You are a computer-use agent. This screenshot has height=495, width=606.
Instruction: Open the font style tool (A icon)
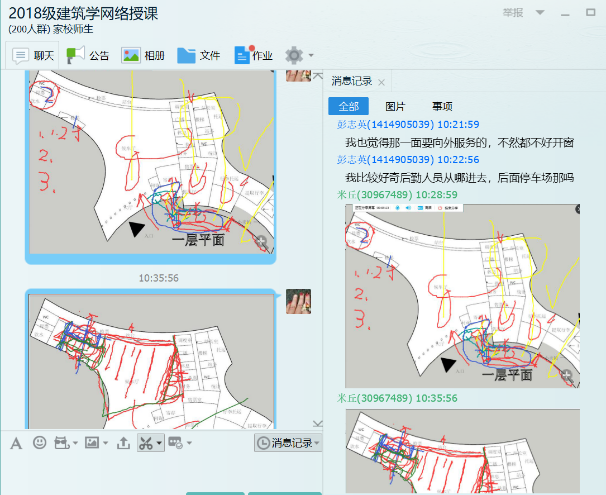click(x=18, y=442)
